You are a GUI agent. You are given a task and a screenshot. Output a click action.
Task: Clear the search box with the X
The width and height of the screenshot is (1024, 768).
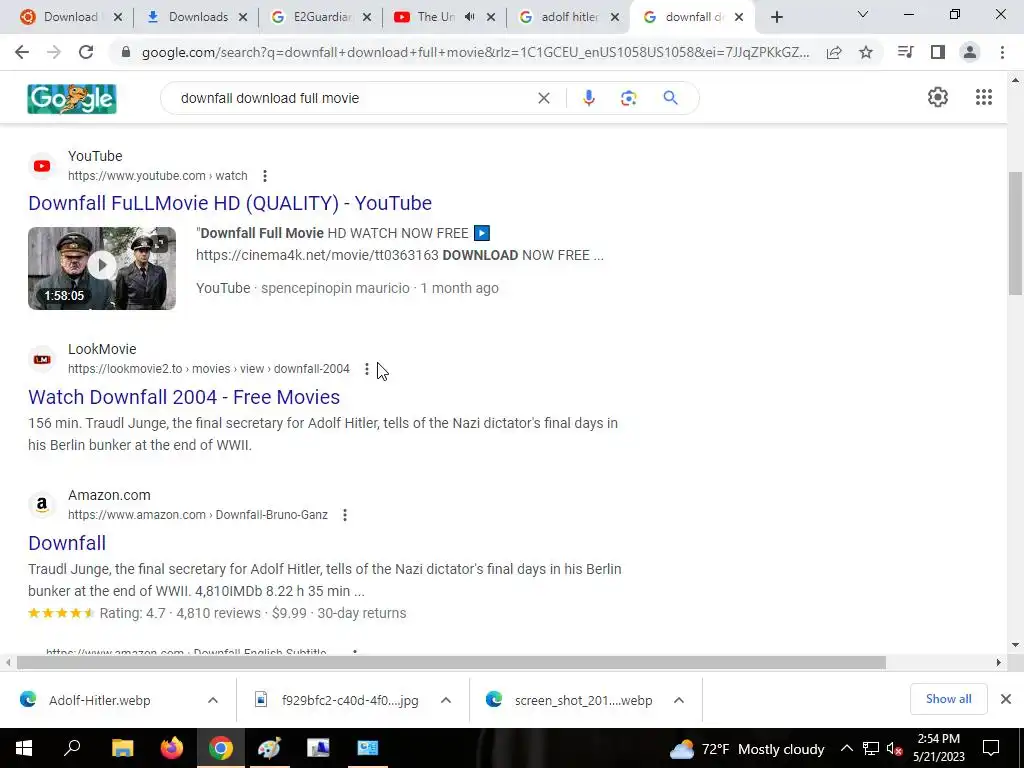tap(543, 98)
